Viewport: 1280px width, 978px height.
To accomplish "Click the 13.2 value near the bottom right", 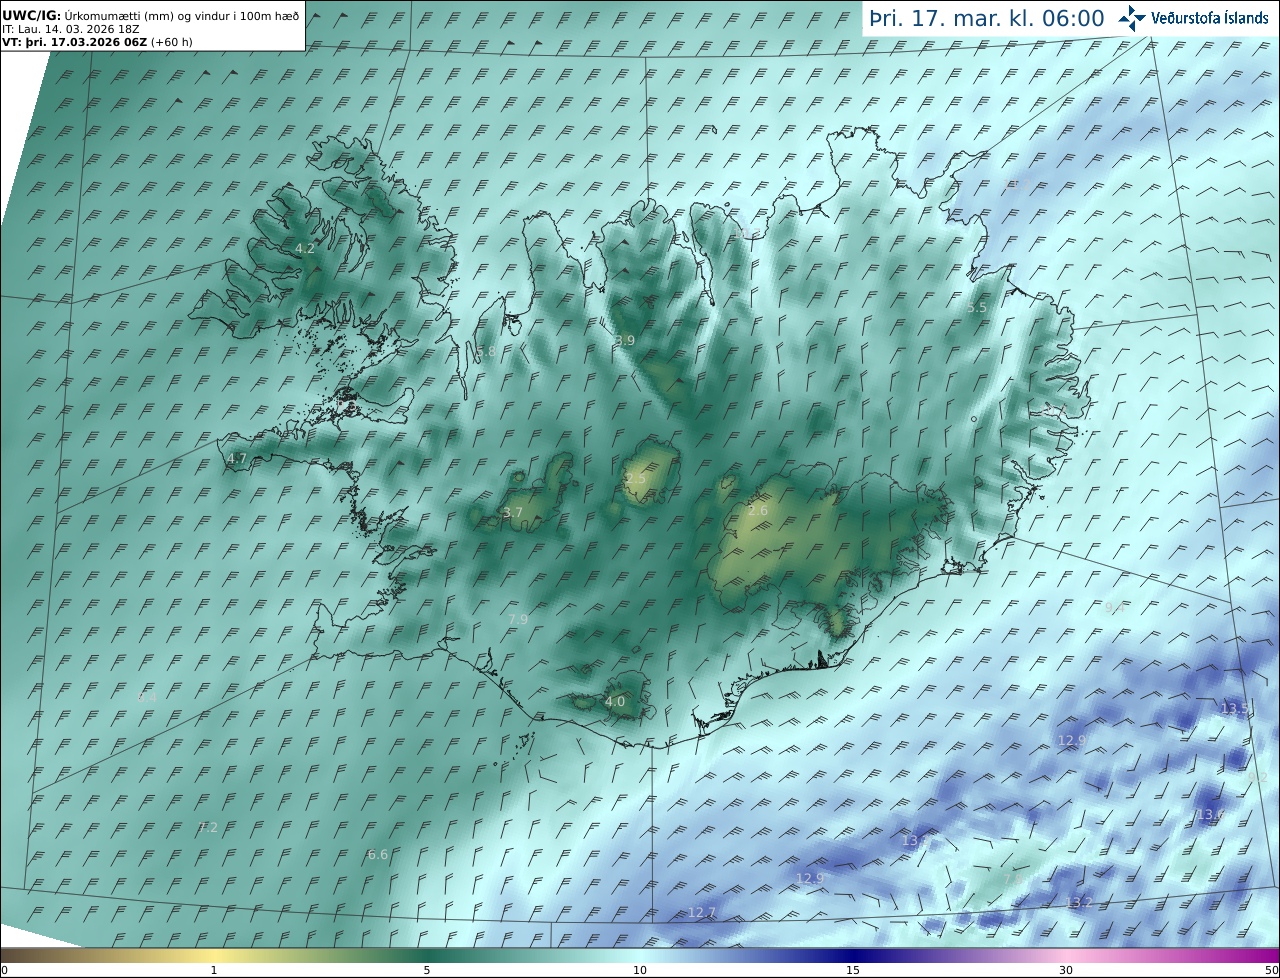I will tap(1078, 903).
